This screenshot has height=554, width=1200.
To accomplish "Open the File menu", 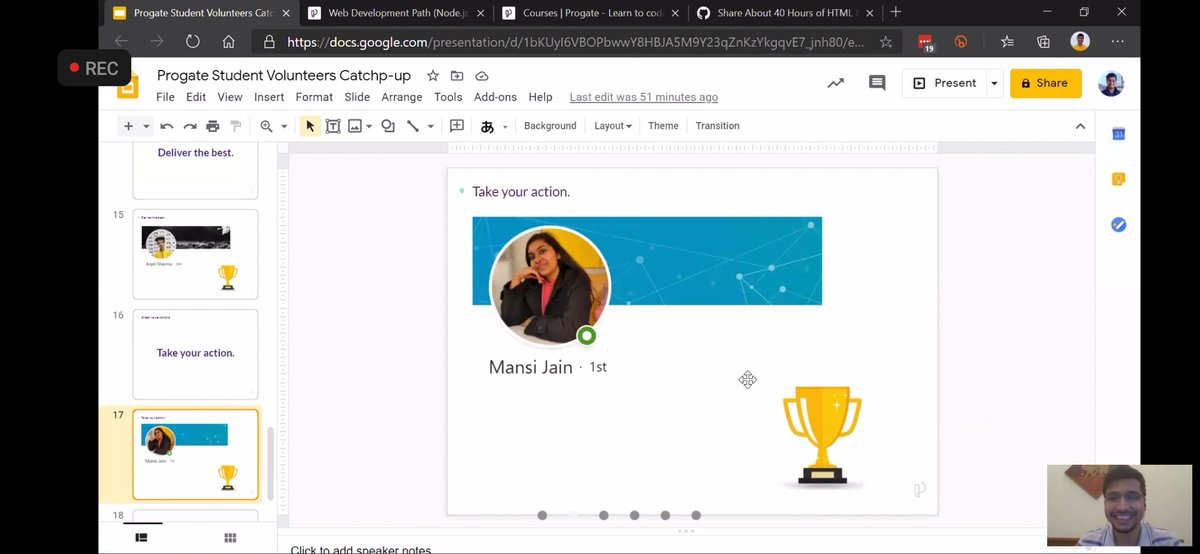I will [x=165, y=97].
